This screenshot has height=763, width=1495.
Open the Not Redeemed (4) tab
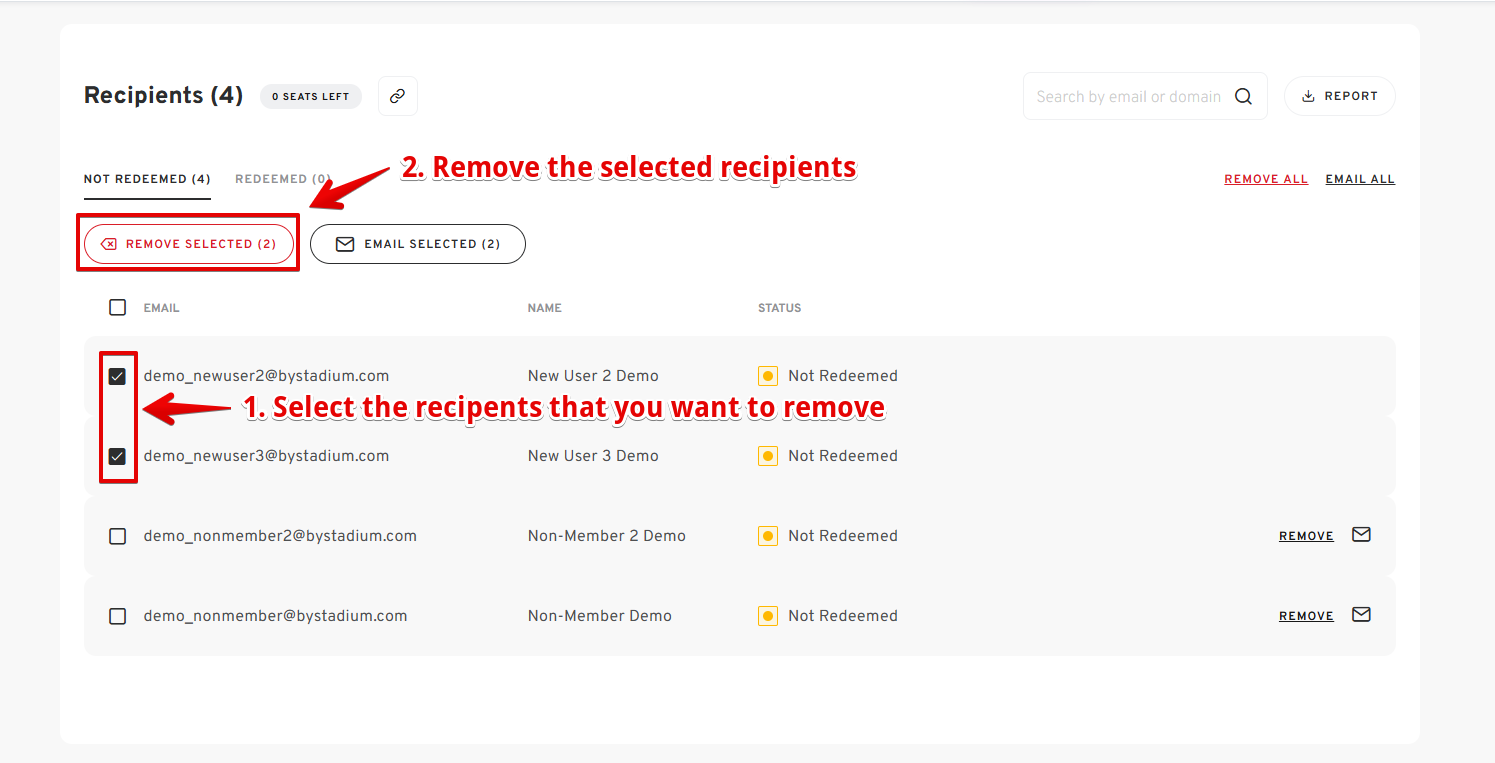pos(147,179)
